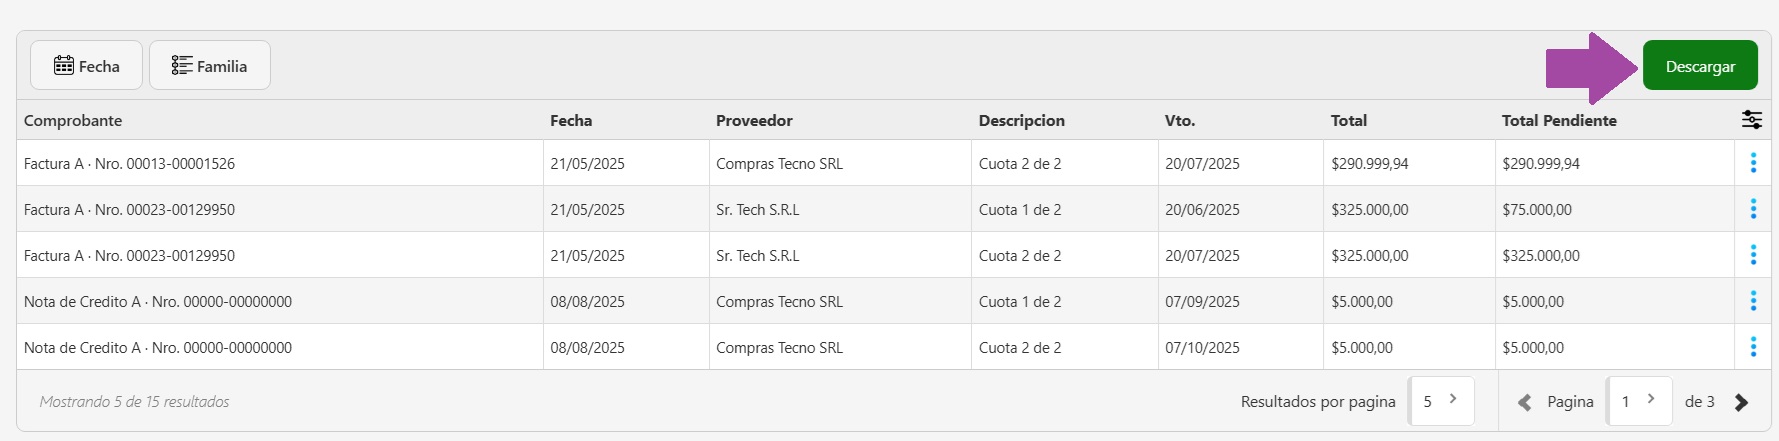Sort by the Vto. column header
The width and height of the screenshot is (1779, 441).
click(x=1179, y=120)
